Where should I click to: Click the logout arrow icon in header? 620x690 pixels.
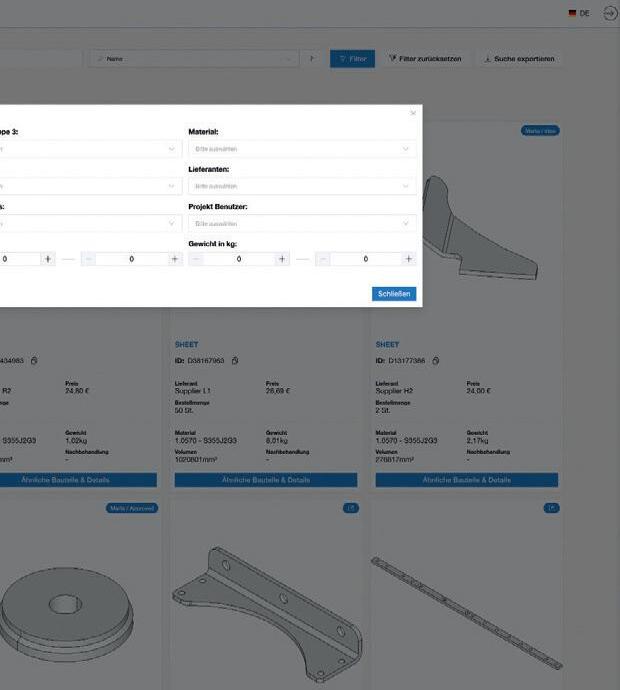tap(610, 14)
